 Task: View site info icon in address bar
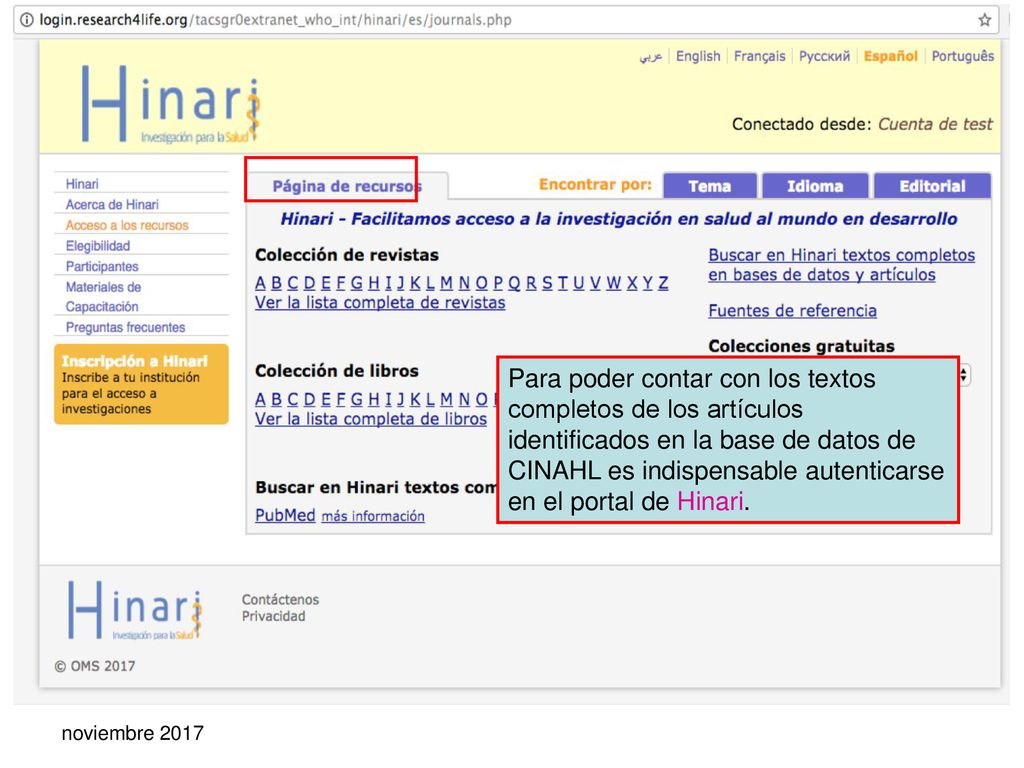click(x=27, y=20)
